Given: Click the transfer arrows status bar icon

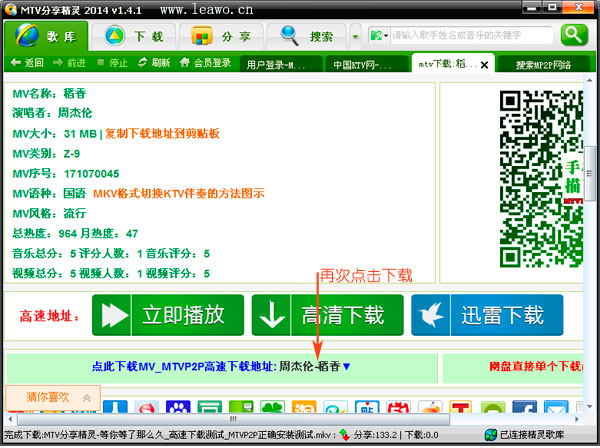Looking at the screenshot, I should point(344,435).
